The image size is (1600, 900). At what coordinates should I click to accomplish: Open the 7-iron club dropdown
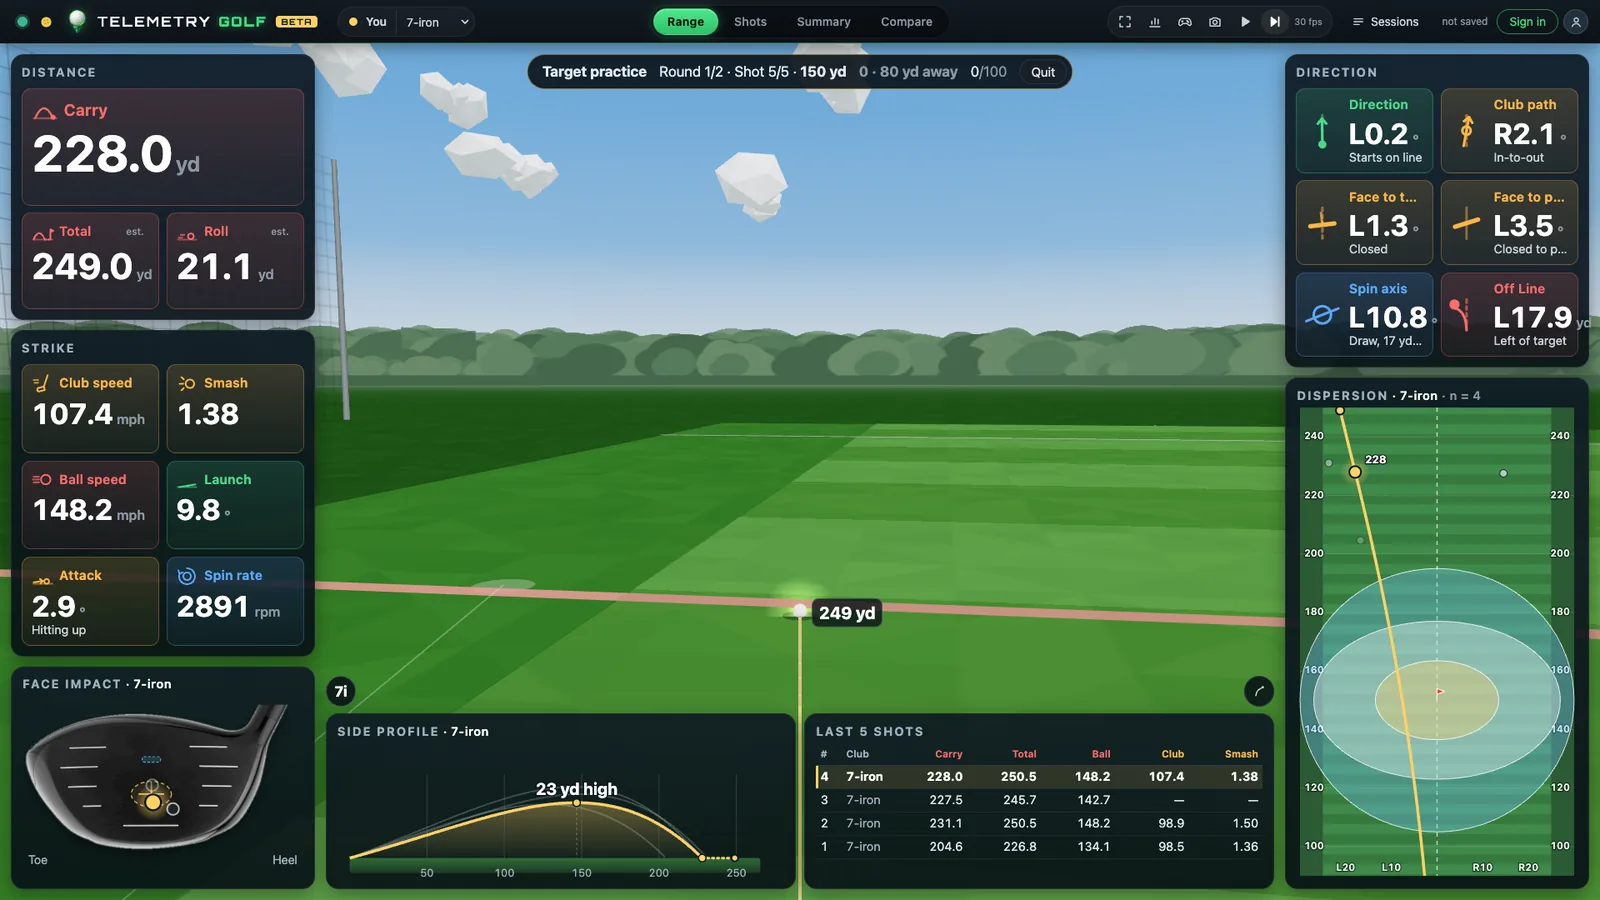[437, 22]
